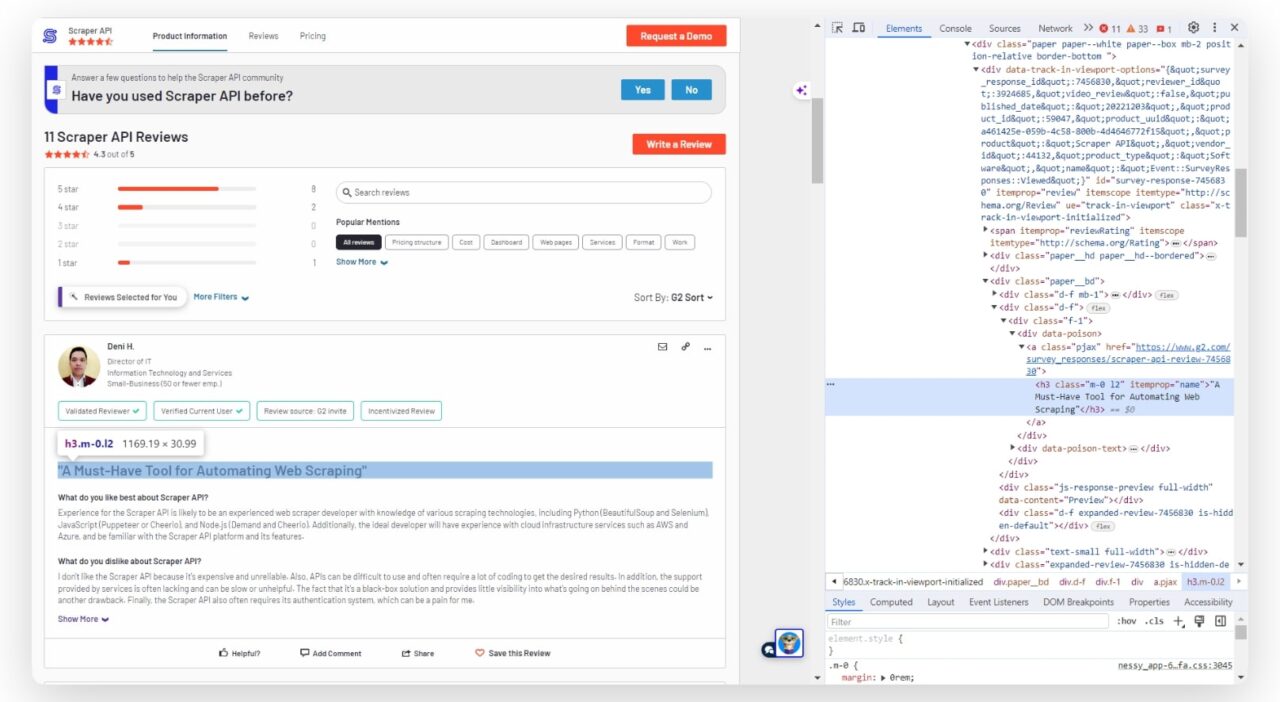Expand the data-poison-text div node

coord(1014,448)
